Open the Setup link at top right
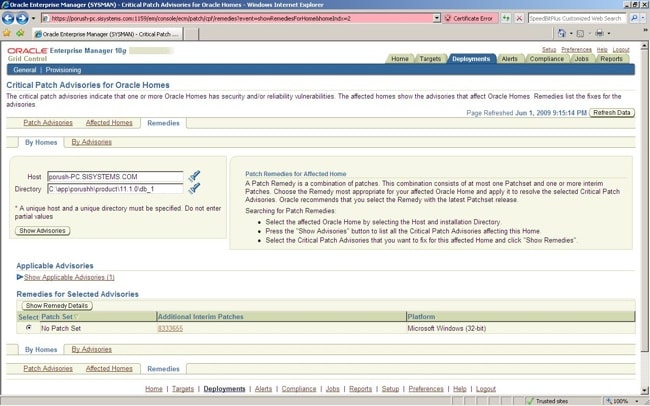Screen dimensions: 650x406 click(x=549, y=49)
